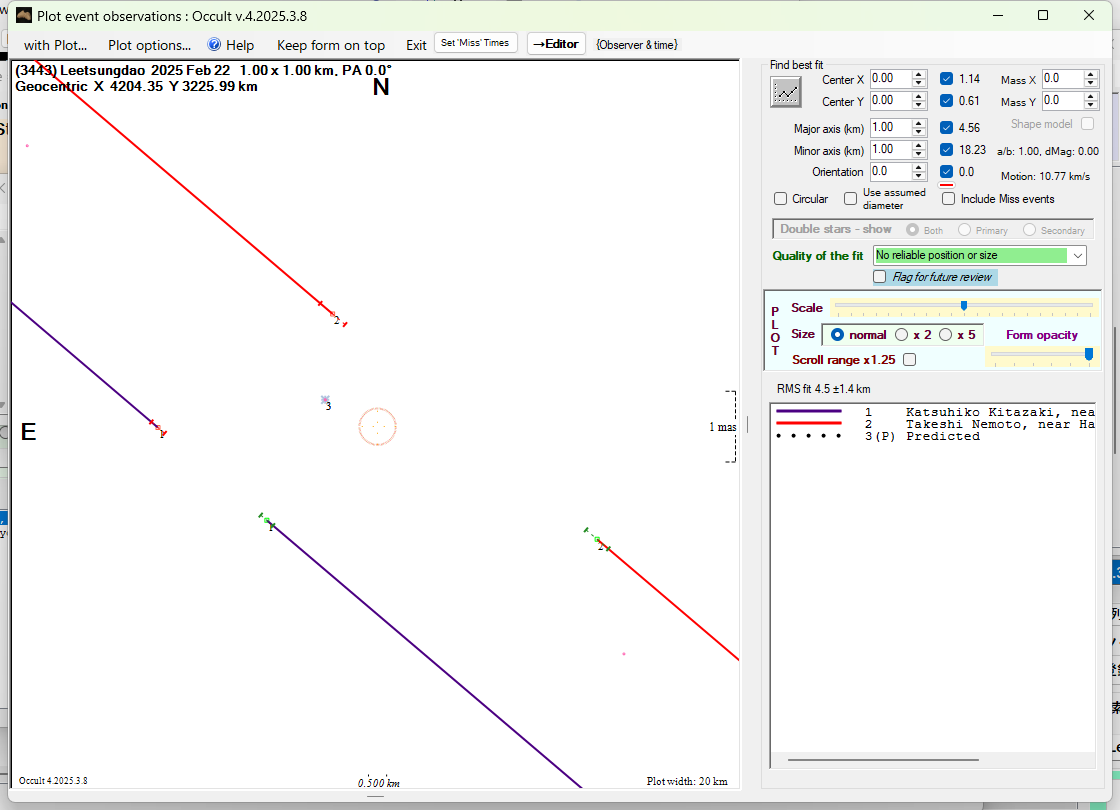Decrease Major axis value with down arrow

point(919,132)
